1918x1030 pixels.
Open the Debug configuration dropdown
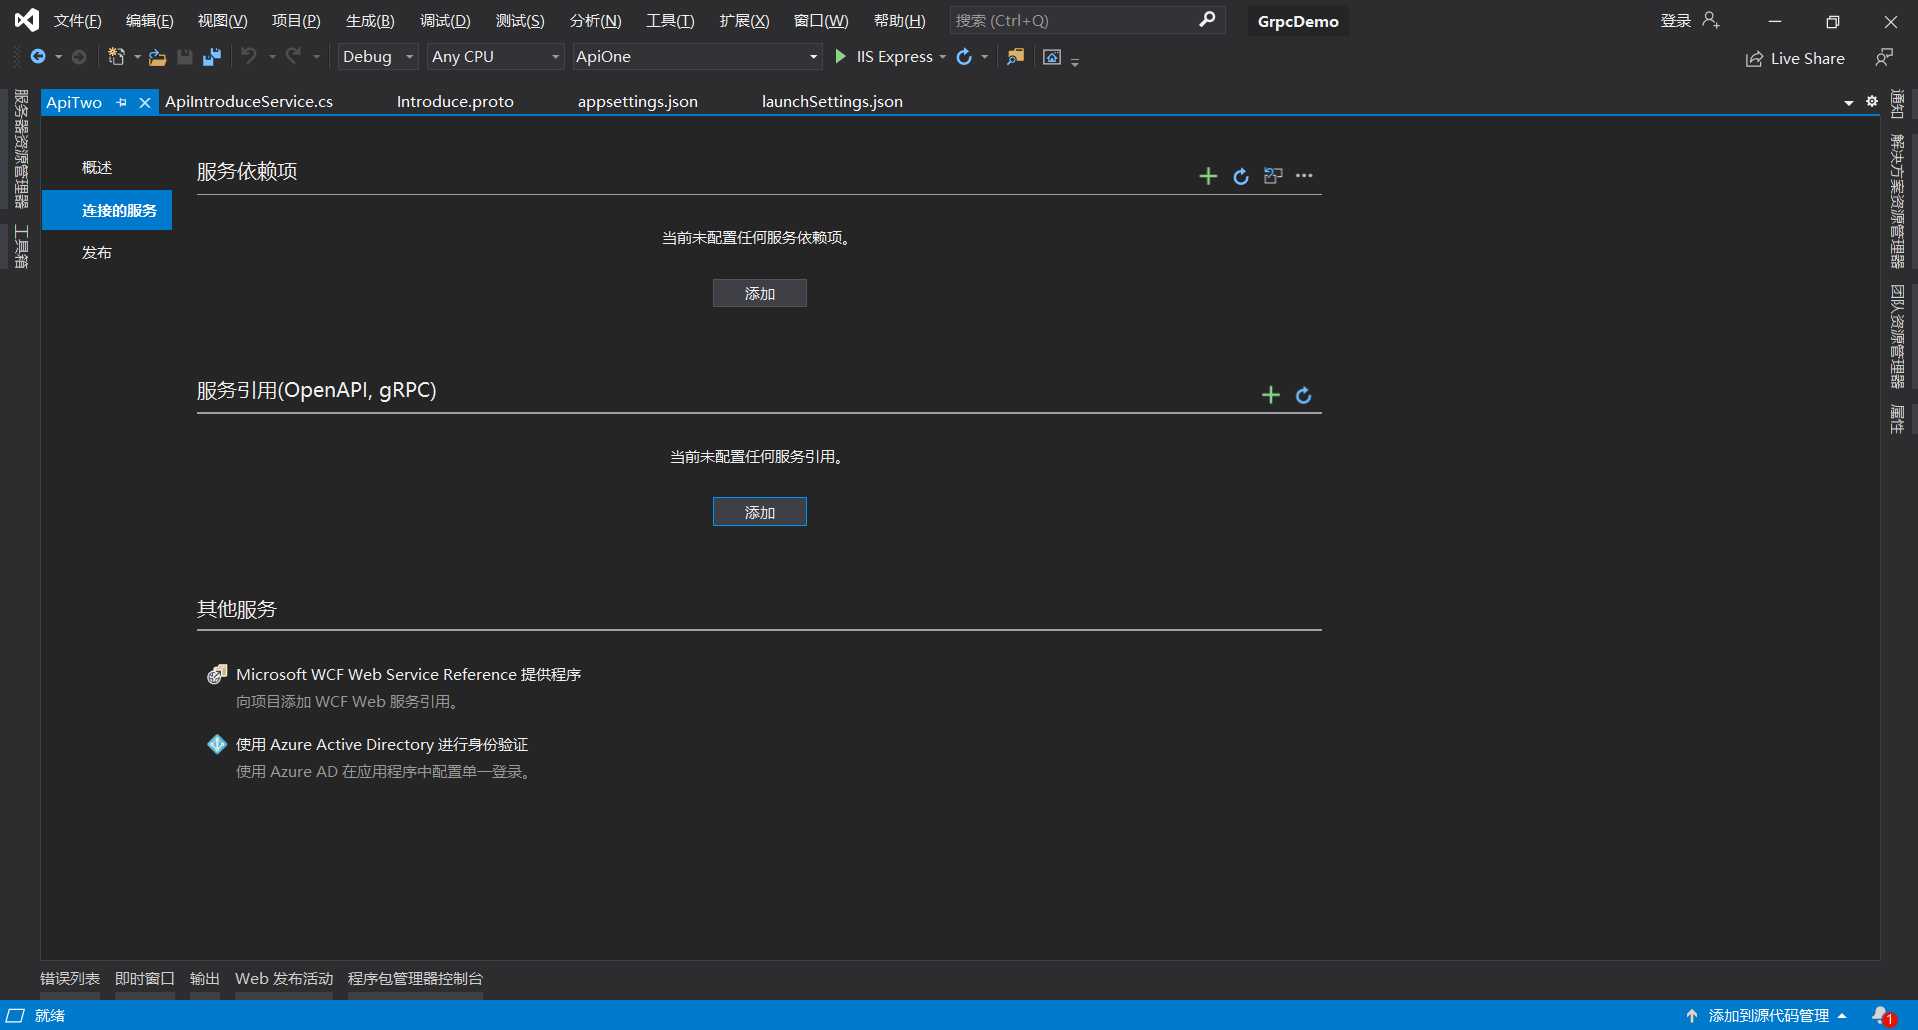[378, 57]
